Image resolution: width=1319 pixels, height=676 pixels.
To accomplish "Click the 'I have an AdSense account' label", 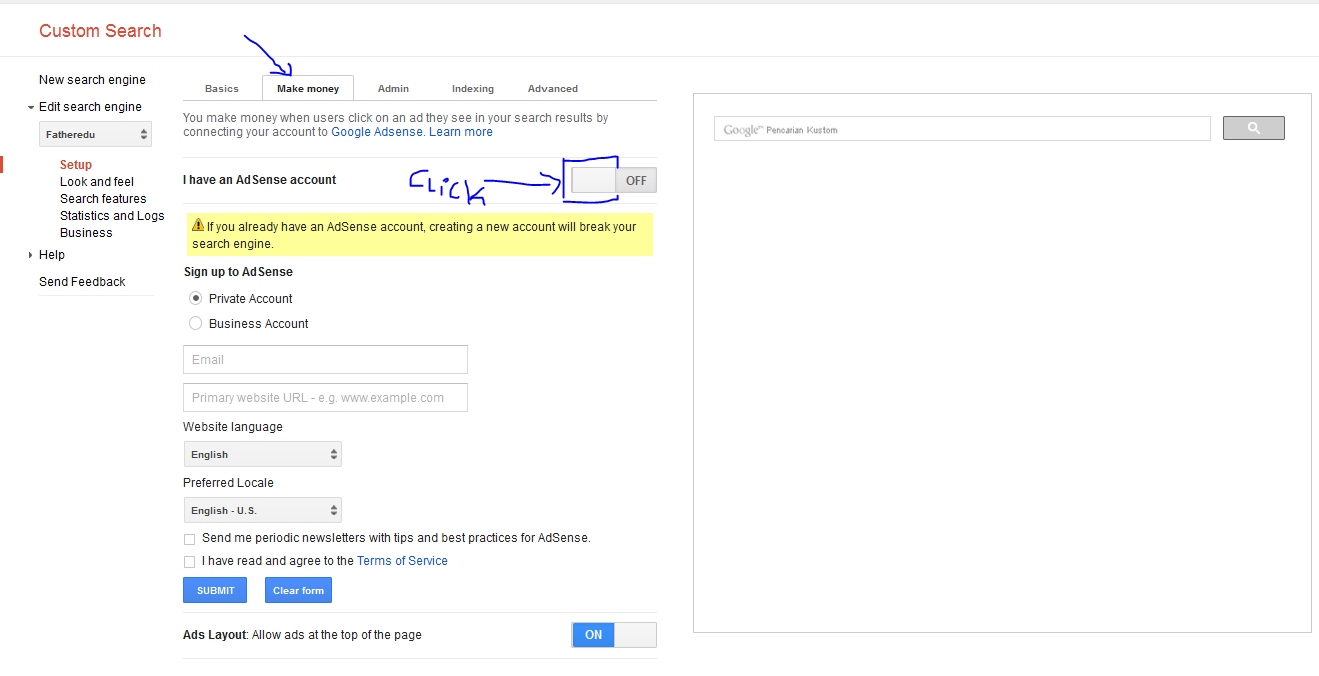I will [x=260, y=180].
